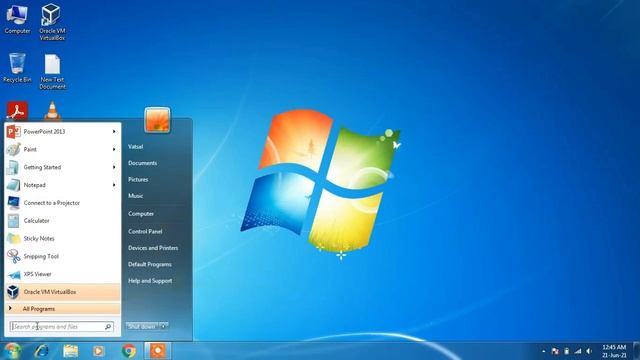The height and width of the screenshot is (360, 640).
Task: Open Default Programs
Action: click(x=150, y=264)
